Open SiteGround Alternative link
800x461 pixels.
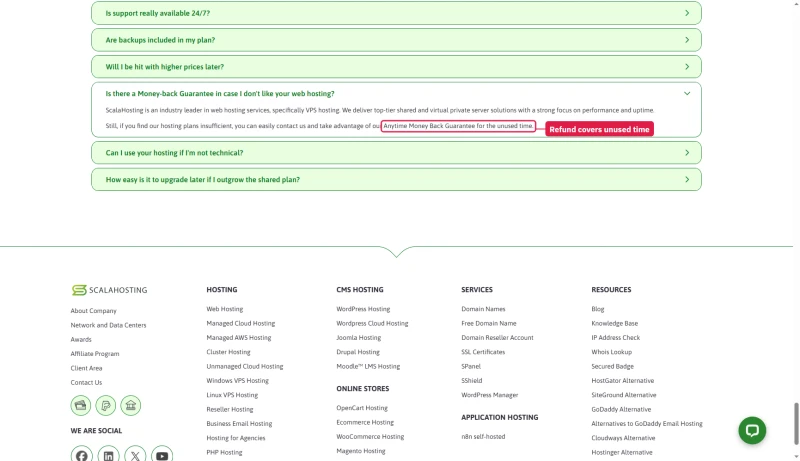pos(623,395)
